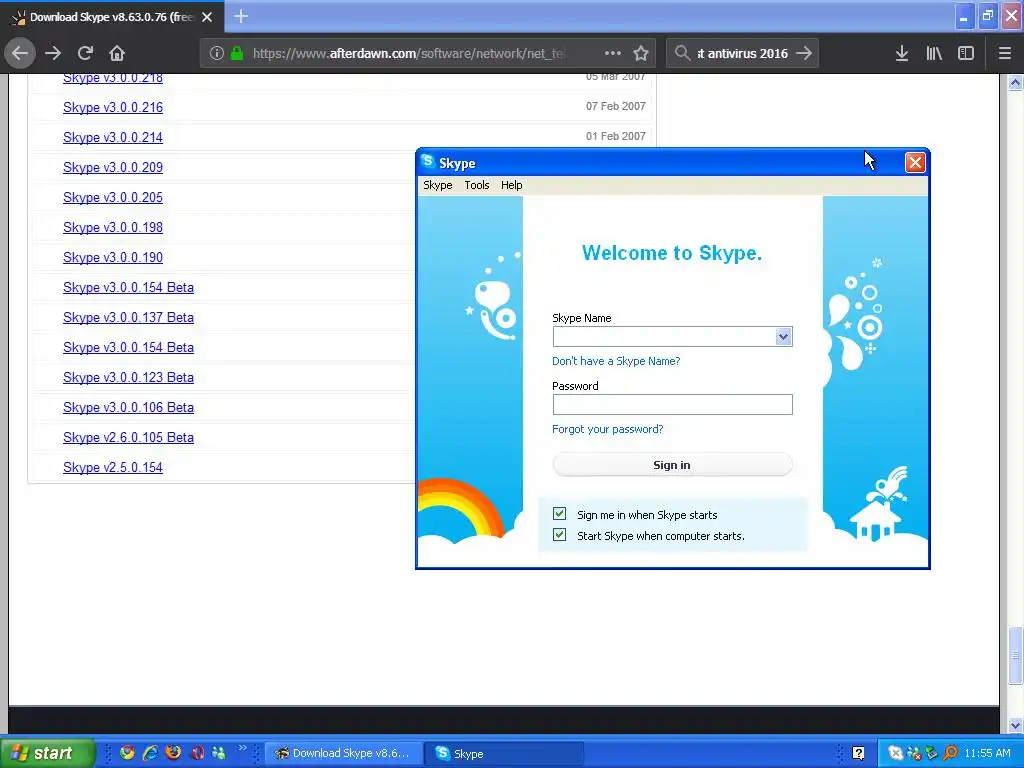Reload the current page
The height and width of the screenshot is (768, 1024).
tap(86, 53)
